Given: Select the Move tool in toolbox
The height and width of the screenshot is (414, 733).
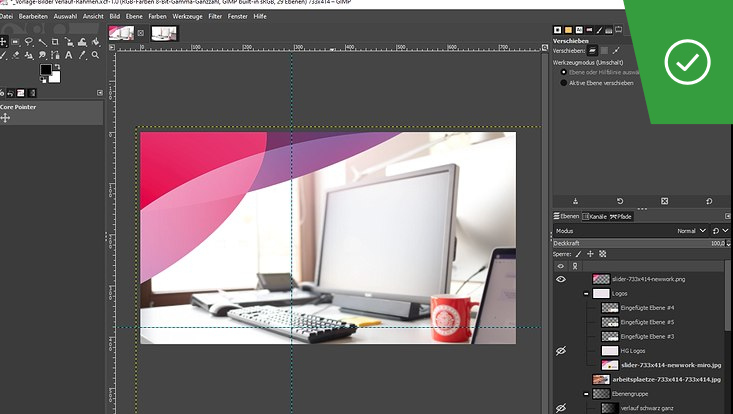Looking at the screenshot, I should [x=3, y=42].
